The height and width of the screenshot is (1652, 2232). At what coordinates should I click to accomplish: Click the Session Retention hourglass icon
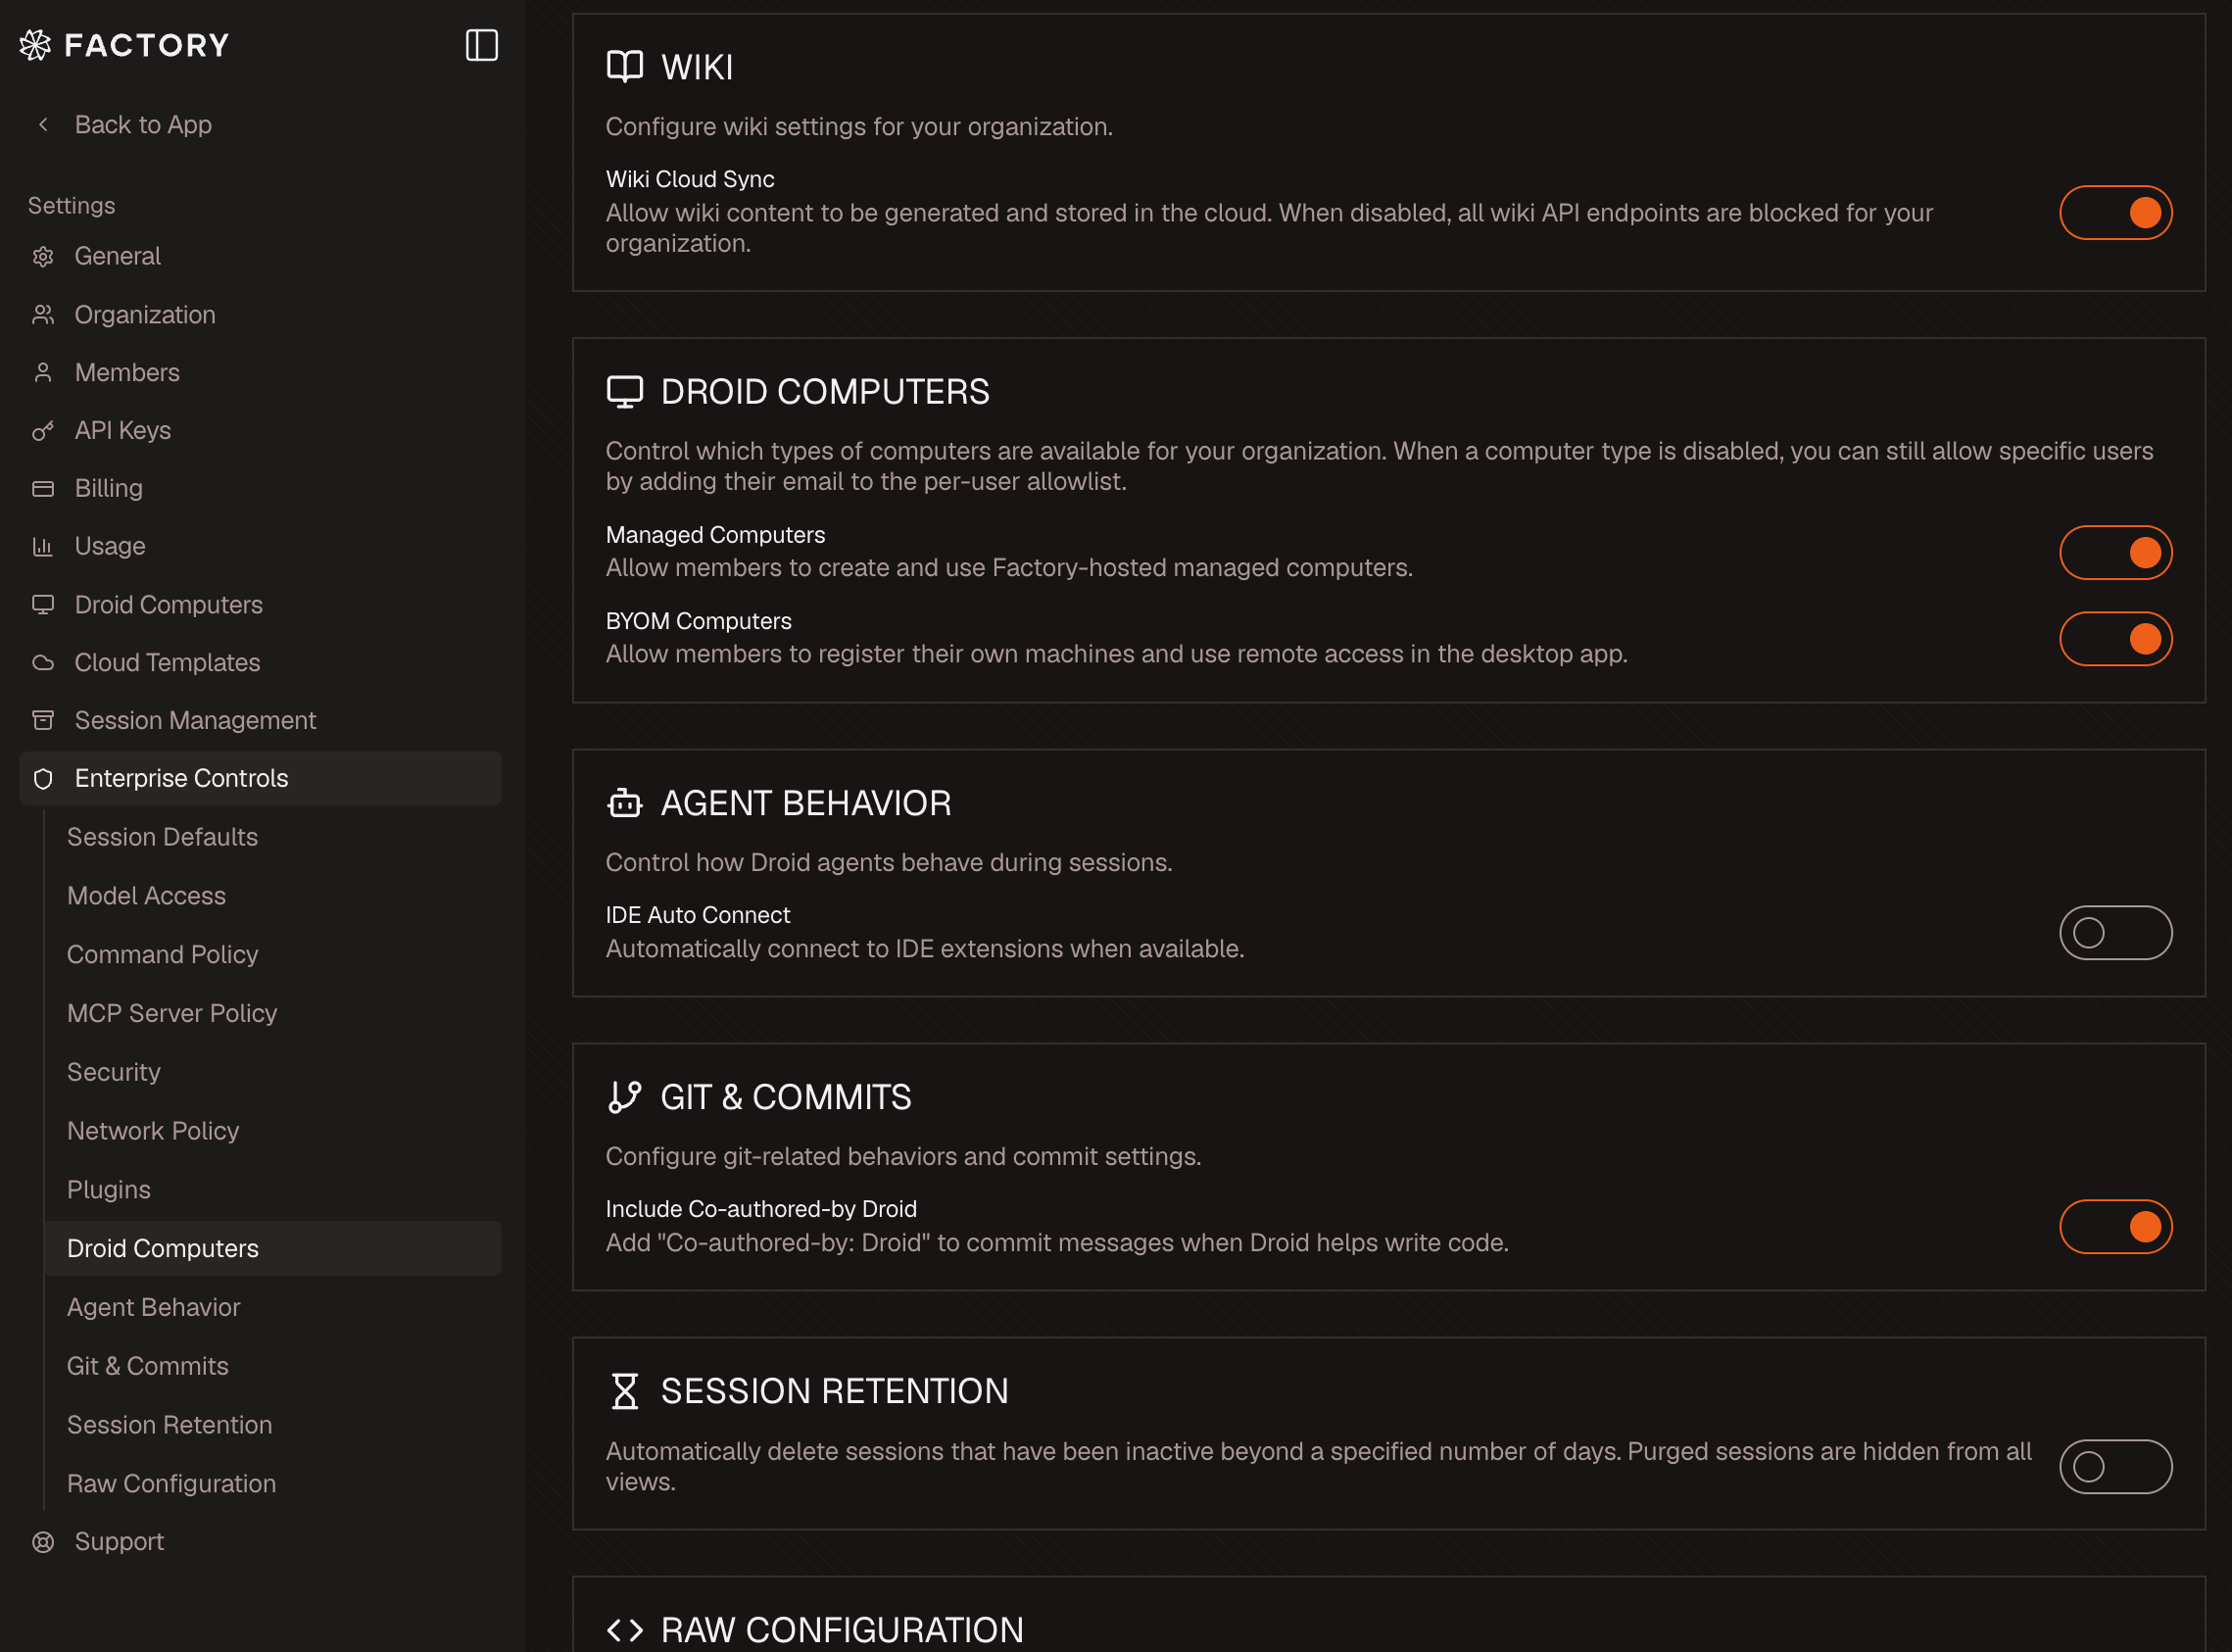click(625, 1391)
